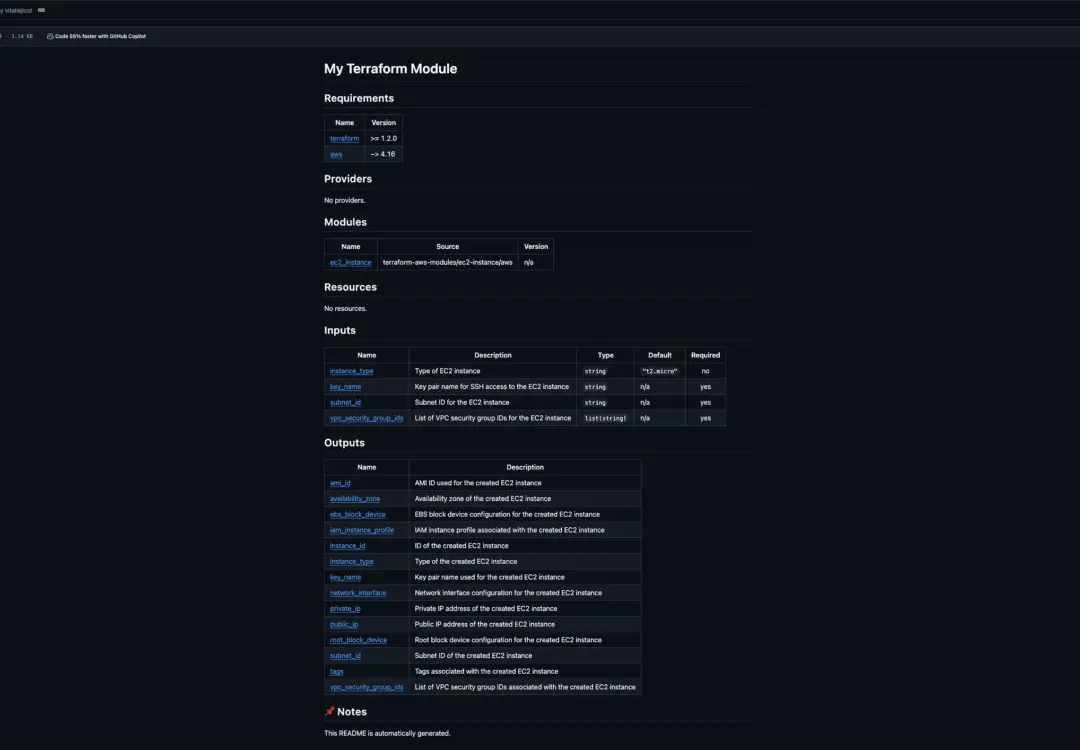Open vpc_security_group_ids link in the list(string) row
The height and width of the screenshot is (750, 1080).
(x=366, y=418)
